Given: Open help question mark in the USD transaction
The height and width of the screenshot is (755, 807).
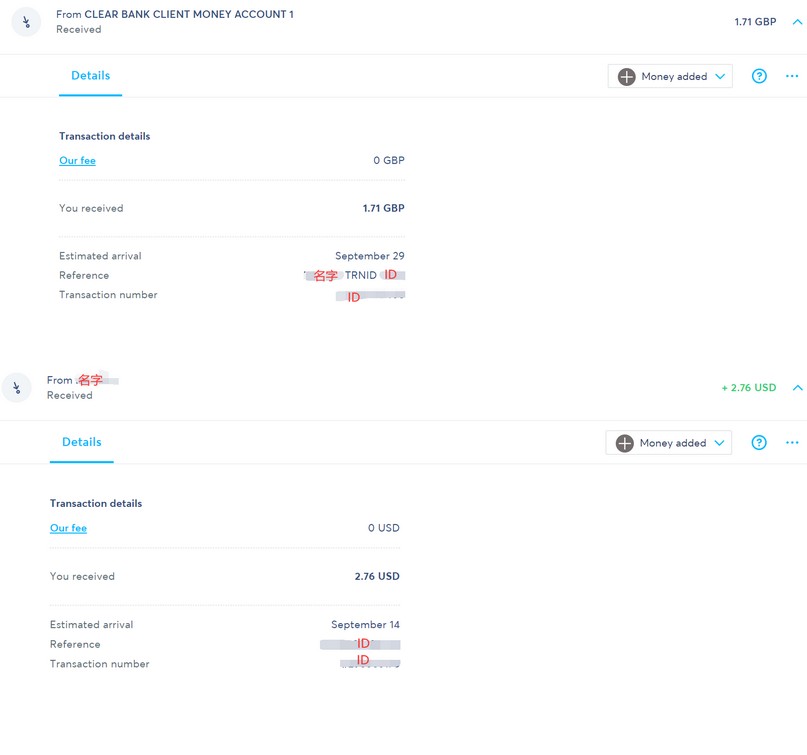Looking at the screenshot, I should coord(759,443).
